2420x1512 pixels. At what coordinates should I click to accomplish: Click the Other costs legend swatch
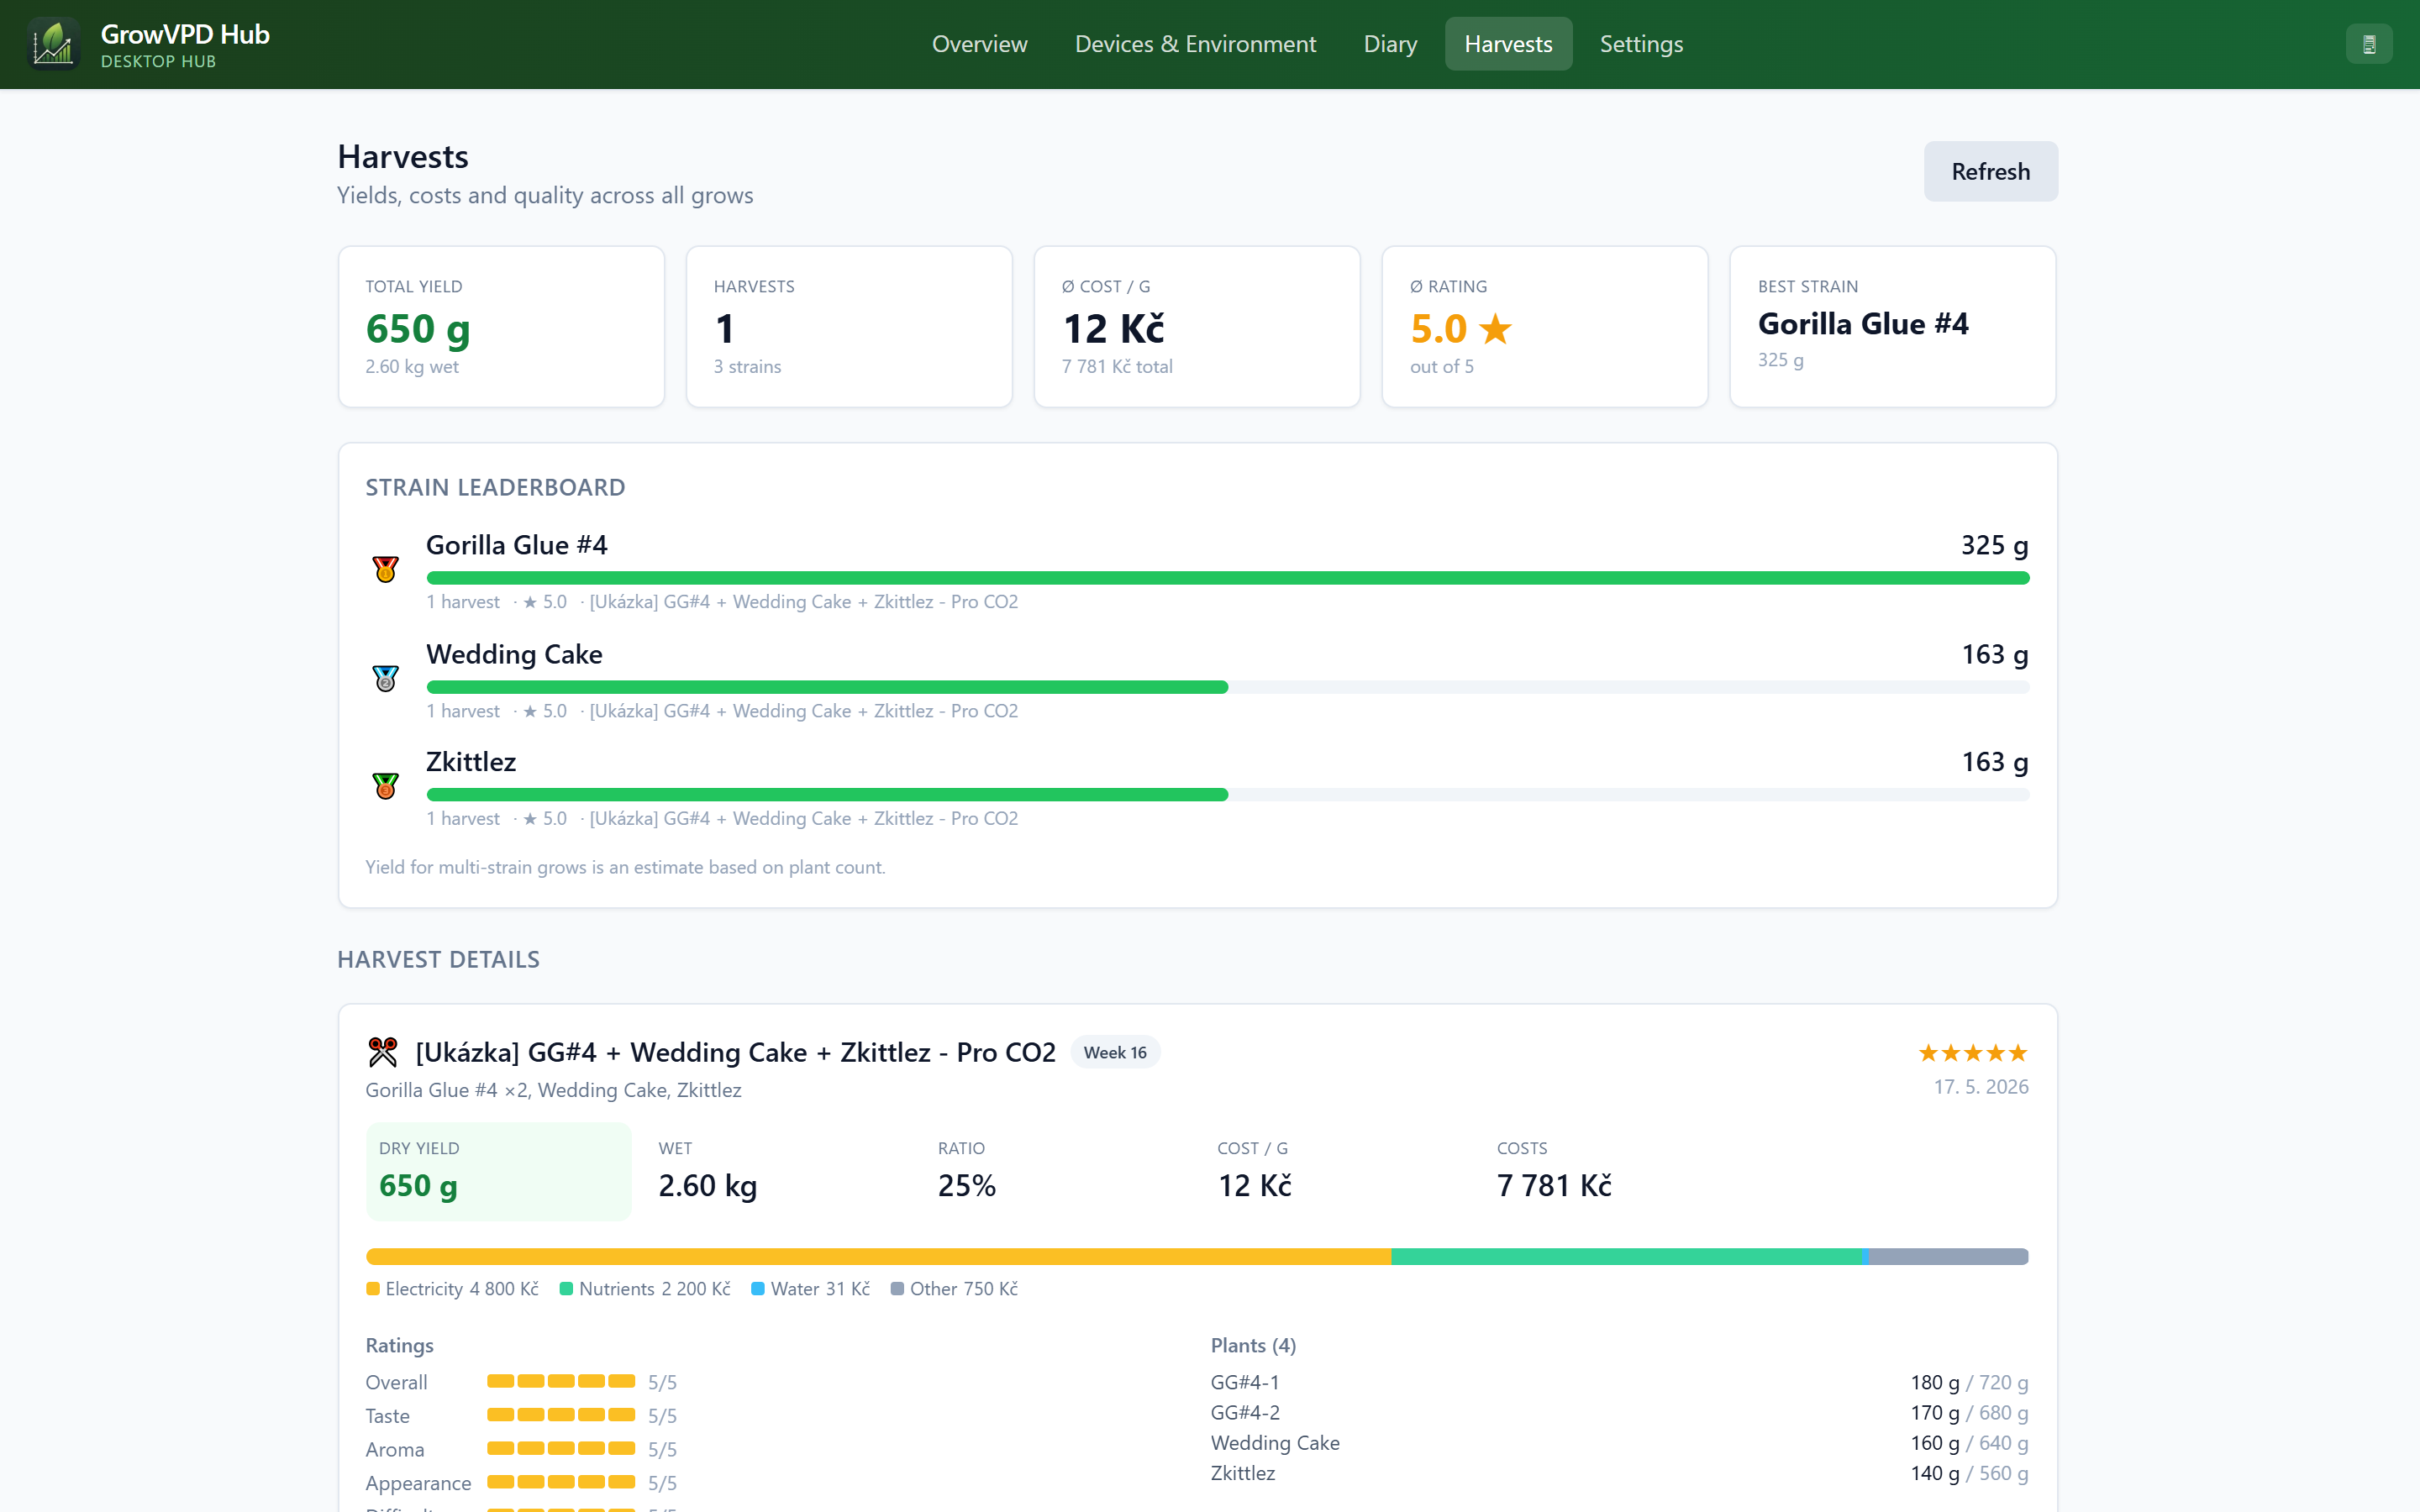(897, 1289)
